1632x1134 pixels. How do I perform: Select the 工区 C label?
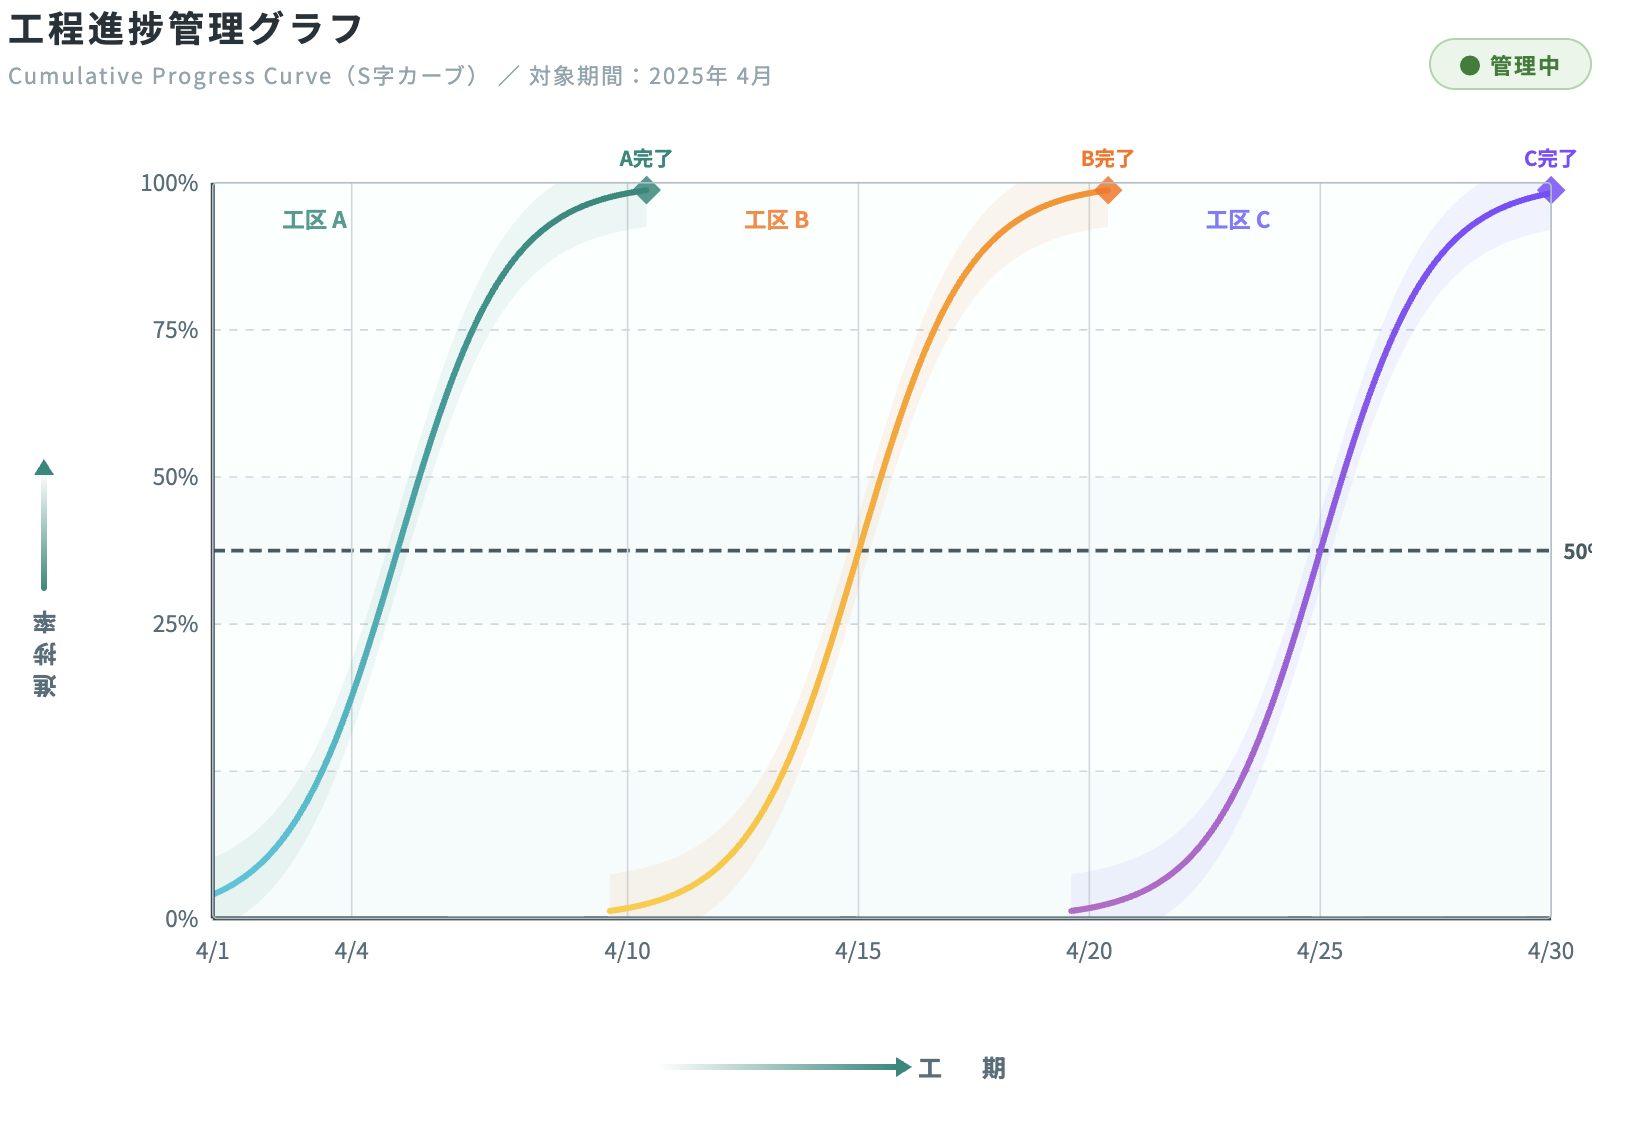(1238, 220)
